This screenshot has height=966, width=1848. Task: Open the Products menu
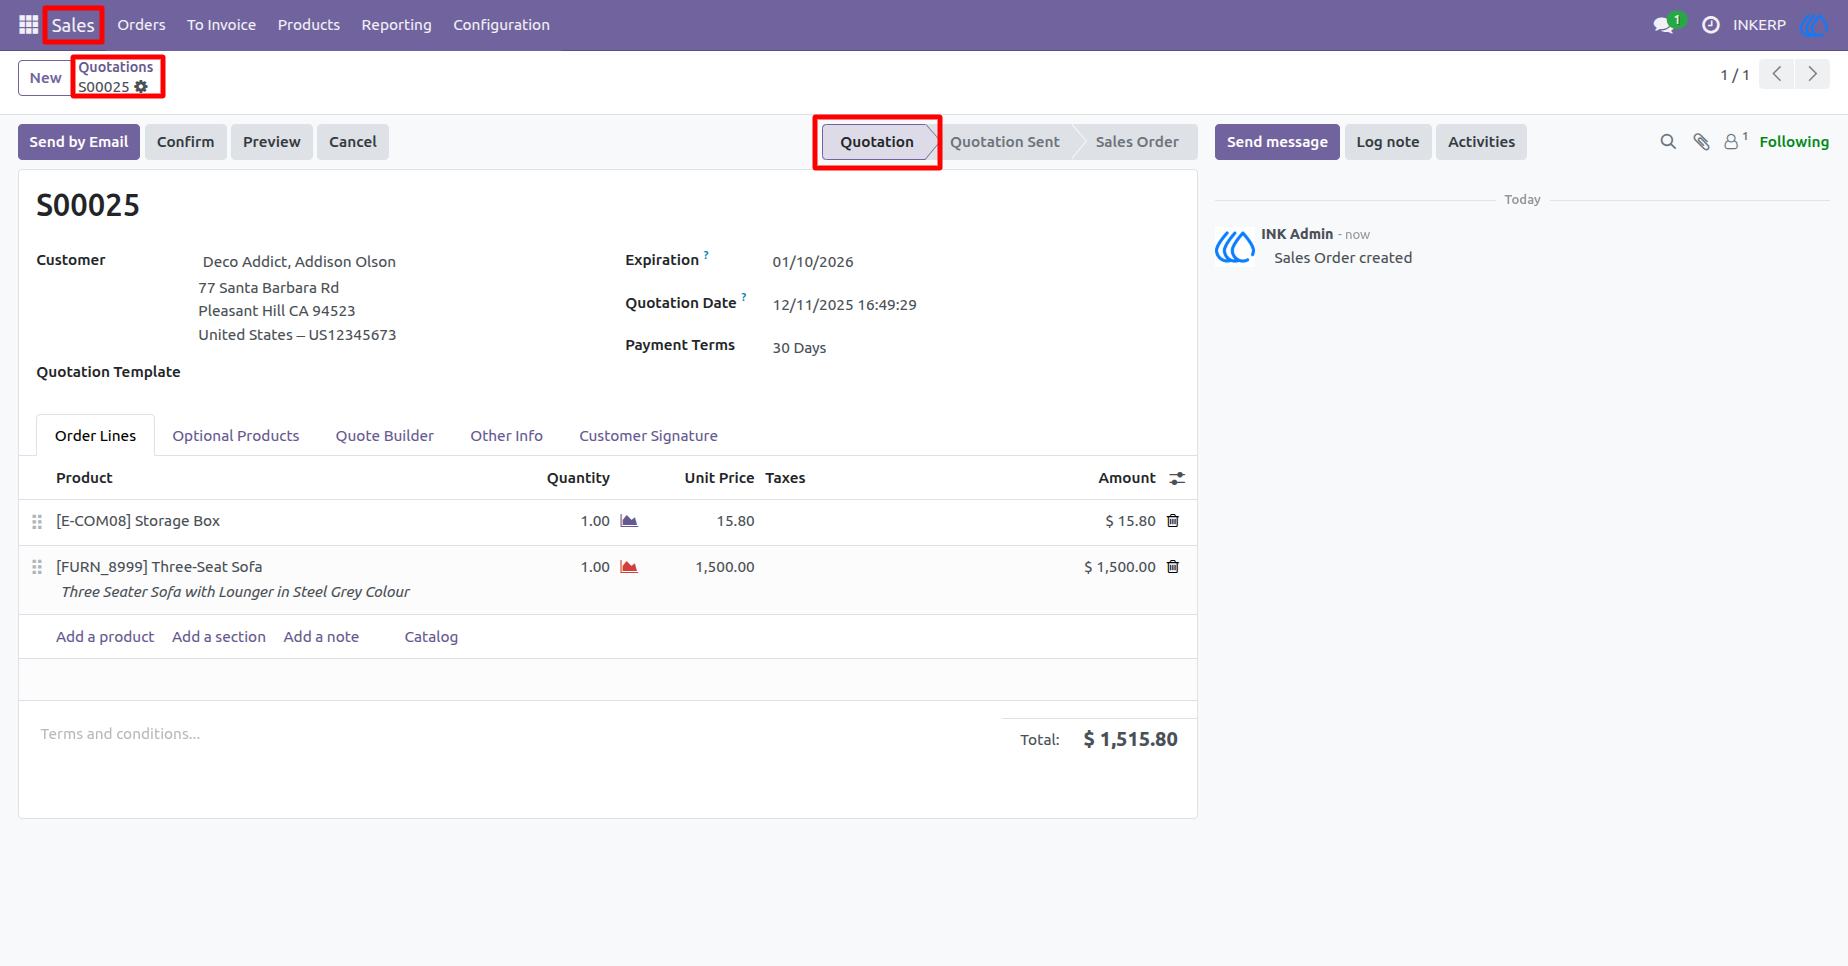[309, 25]
